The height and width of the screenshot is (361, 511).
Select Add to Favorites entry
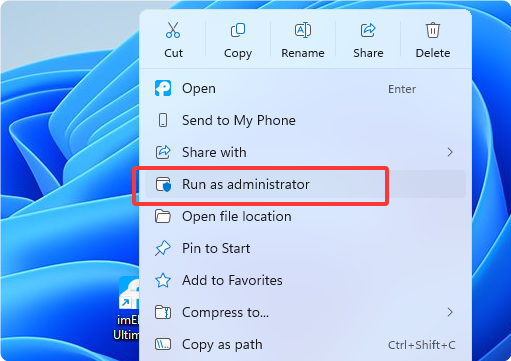[x=305, y=280]
